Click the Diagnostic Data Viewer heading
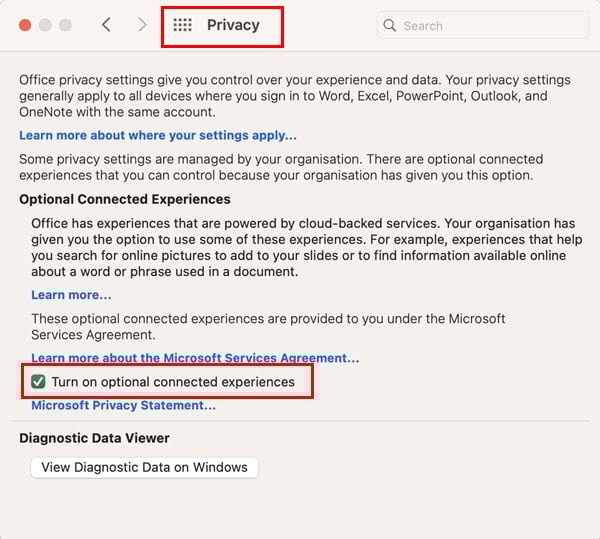Screen dimensions: 600x539 tap(94, 438)
